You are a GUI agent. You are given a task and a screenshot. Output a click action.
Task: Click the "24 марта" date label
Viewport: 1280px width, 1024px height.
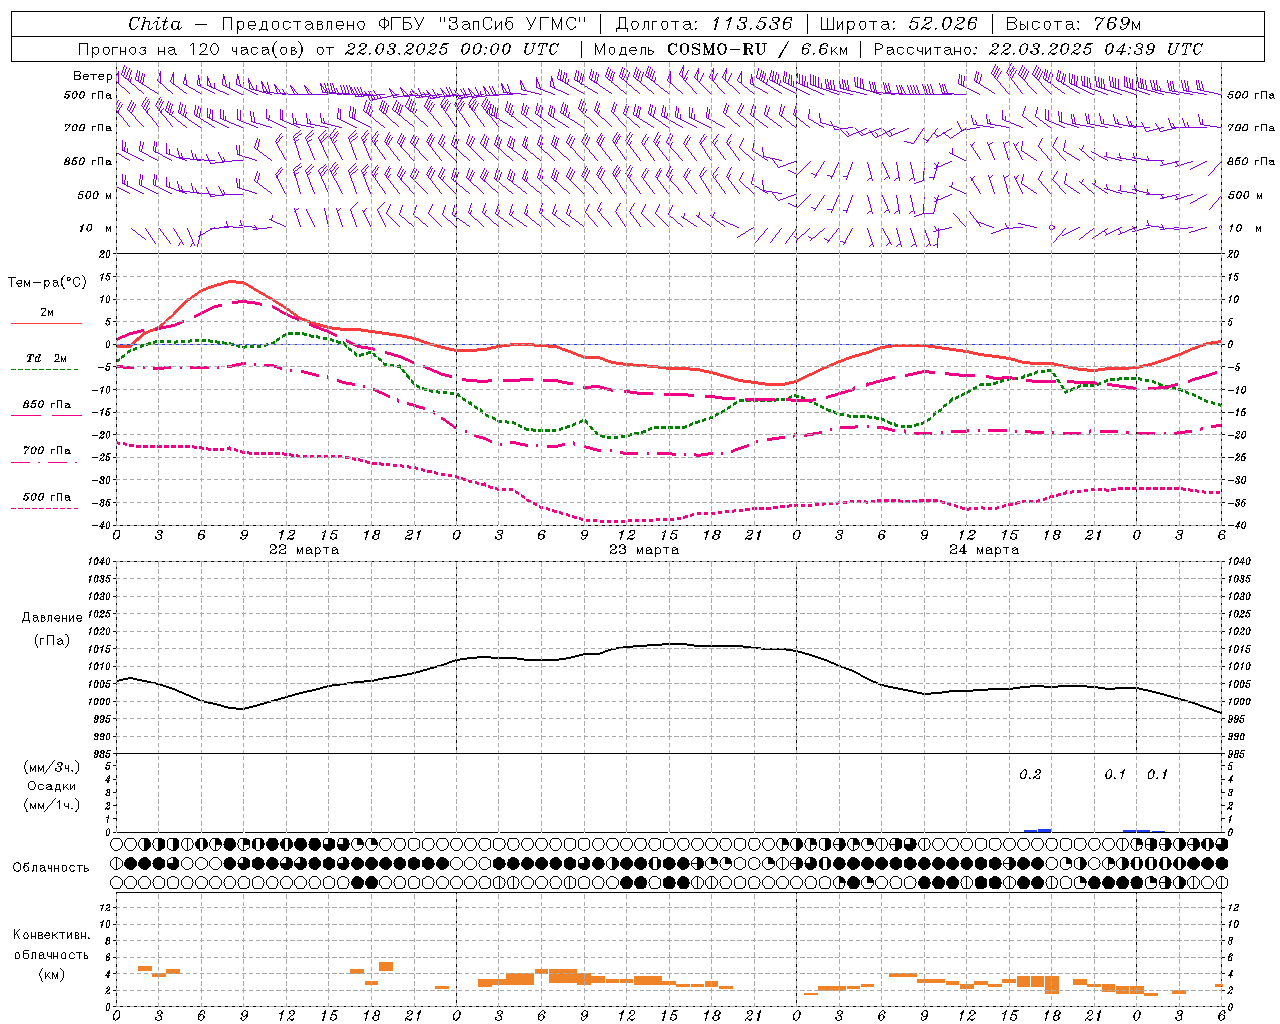tap(985, 550)
